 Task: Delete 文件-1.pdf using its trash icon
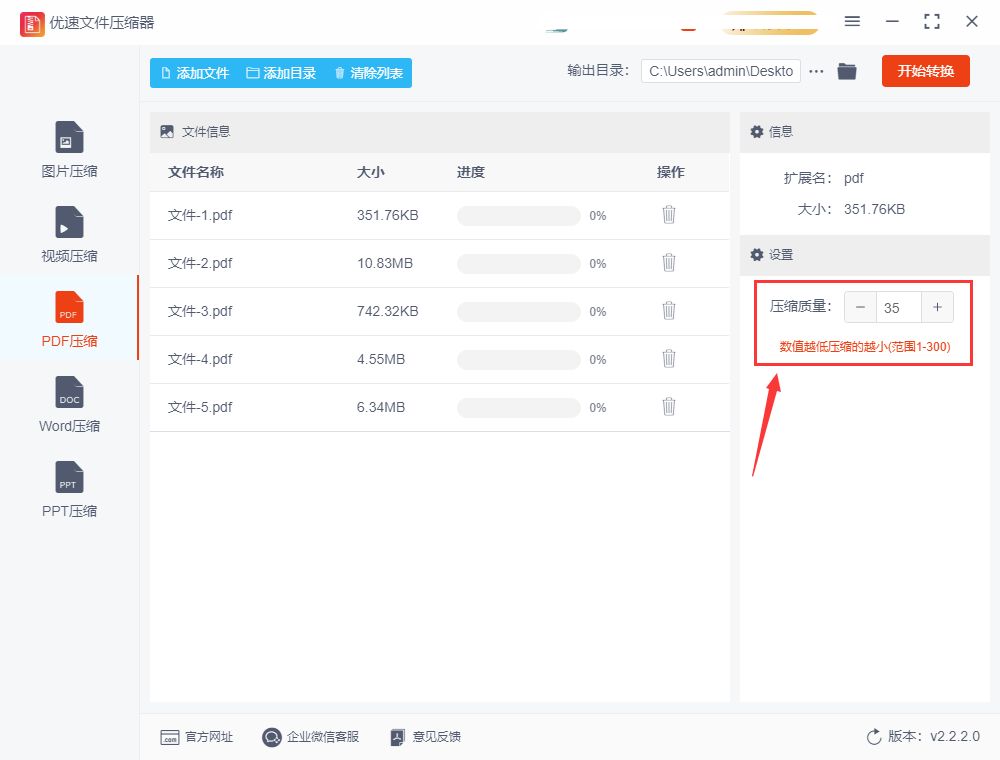point(668,215)
